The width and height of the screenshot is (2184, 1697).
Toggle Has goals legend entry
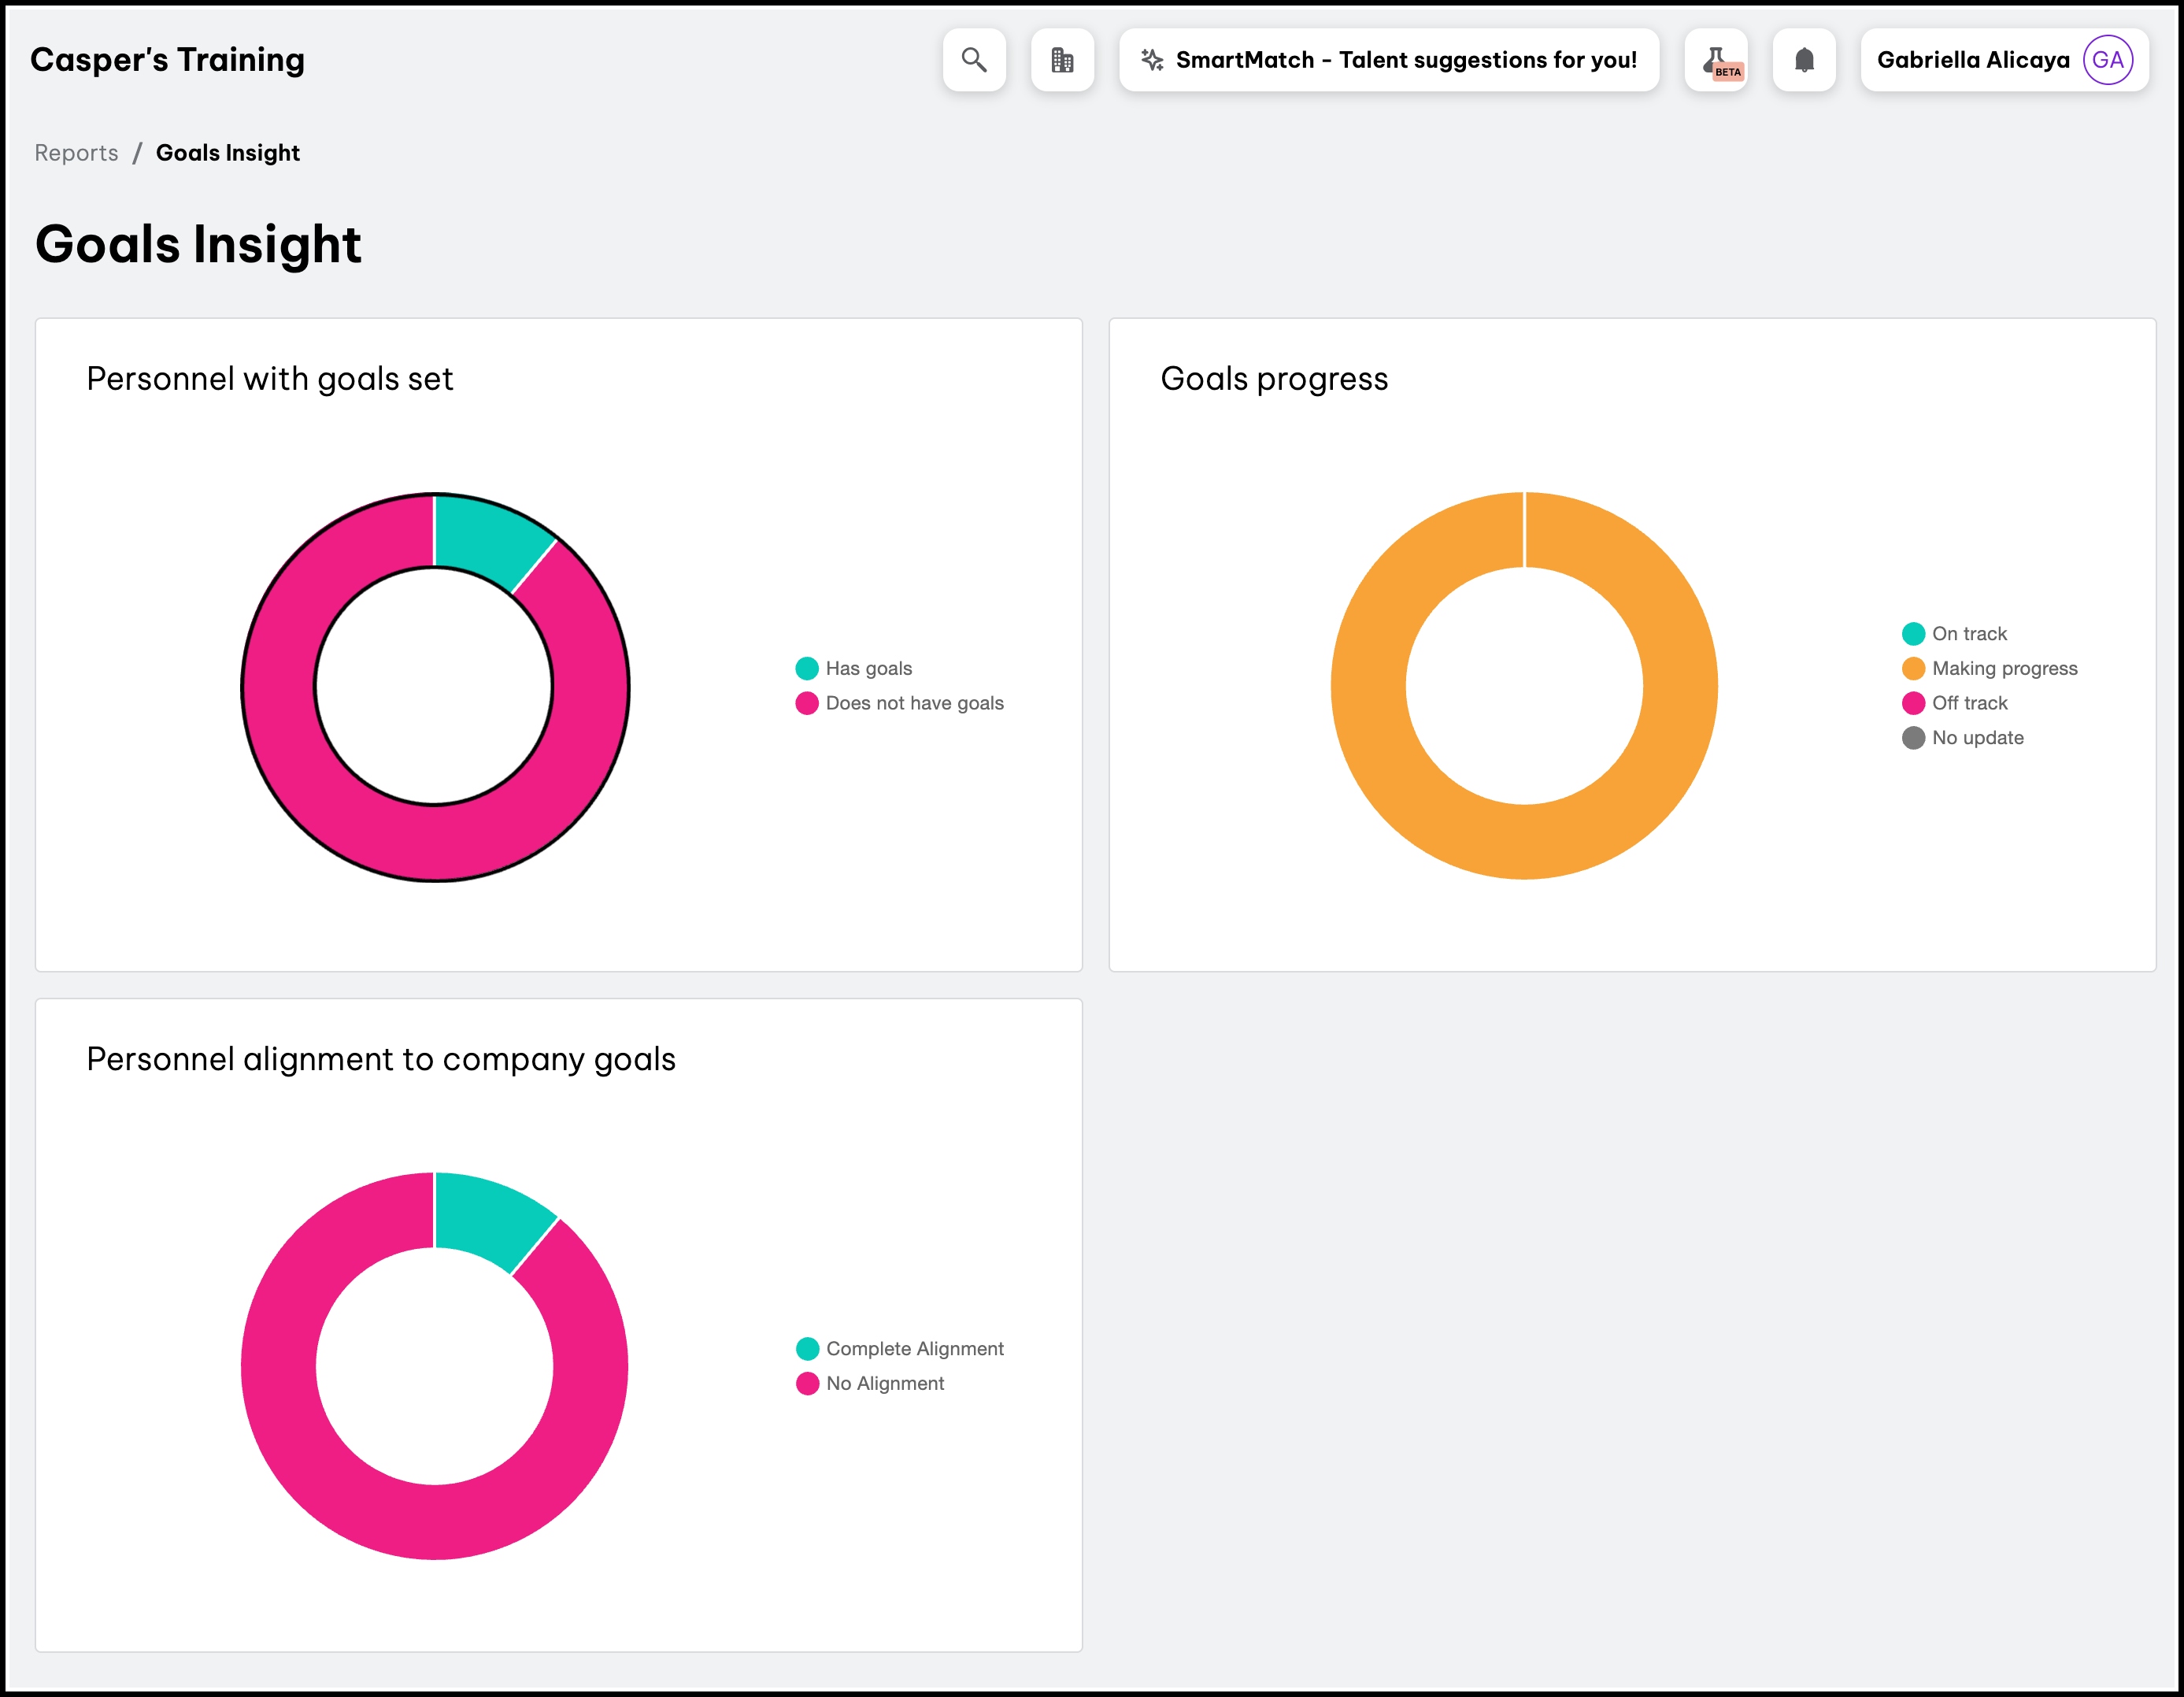(x=867, y=668)
